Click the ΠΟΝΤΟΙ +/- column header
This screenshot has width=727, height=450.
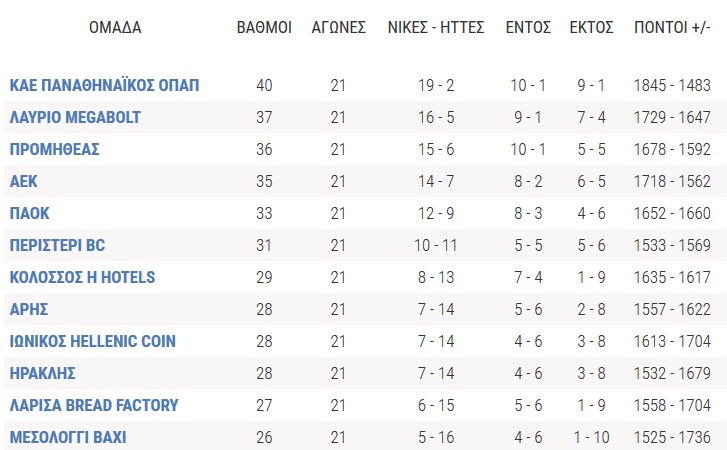672,27
